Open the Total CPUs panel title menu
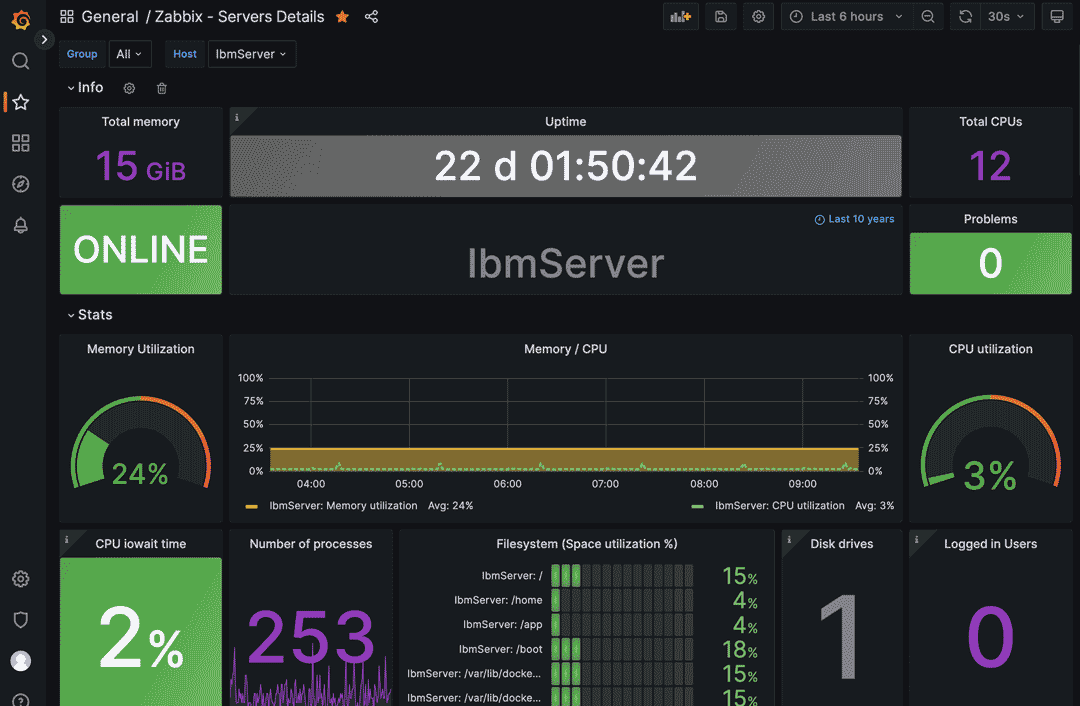 [990, 121]
